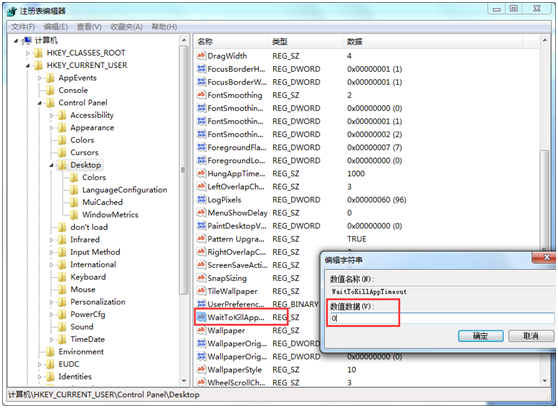558x408 pixels.
Task: Select the International key
Action: point(93,265)
